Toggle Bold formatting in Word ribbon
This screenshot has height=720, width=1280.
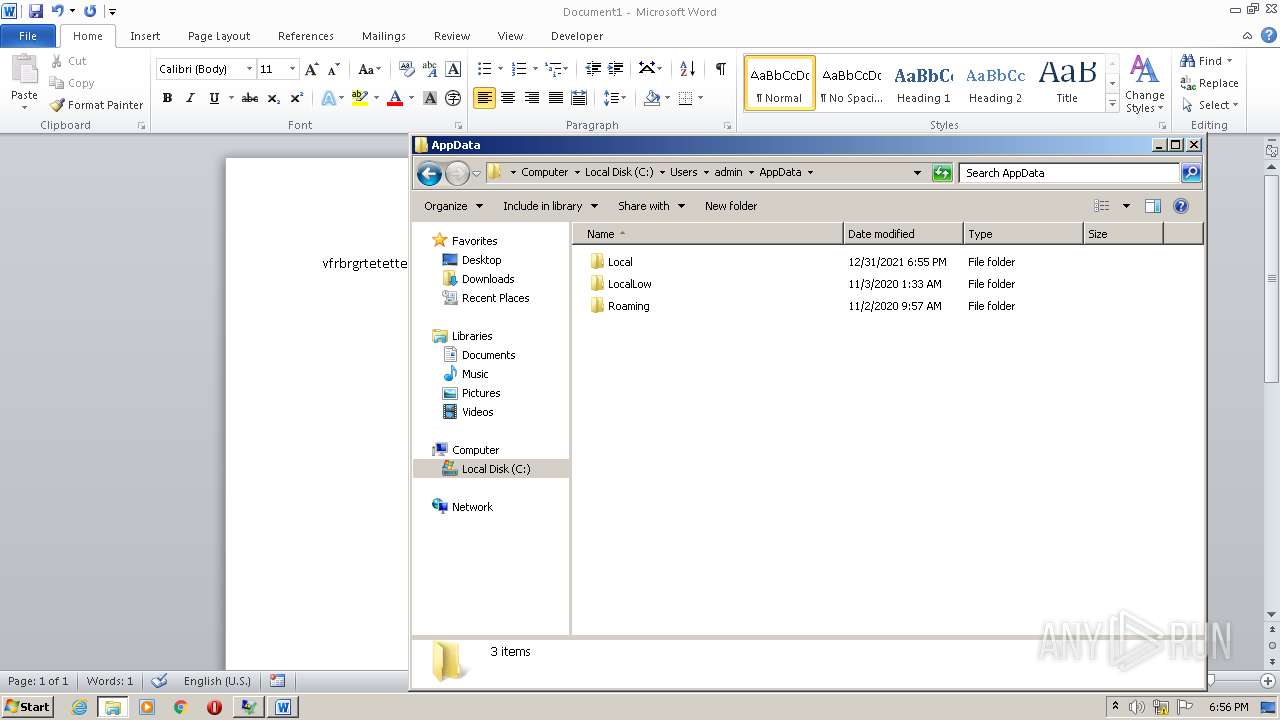pos(167,98)
